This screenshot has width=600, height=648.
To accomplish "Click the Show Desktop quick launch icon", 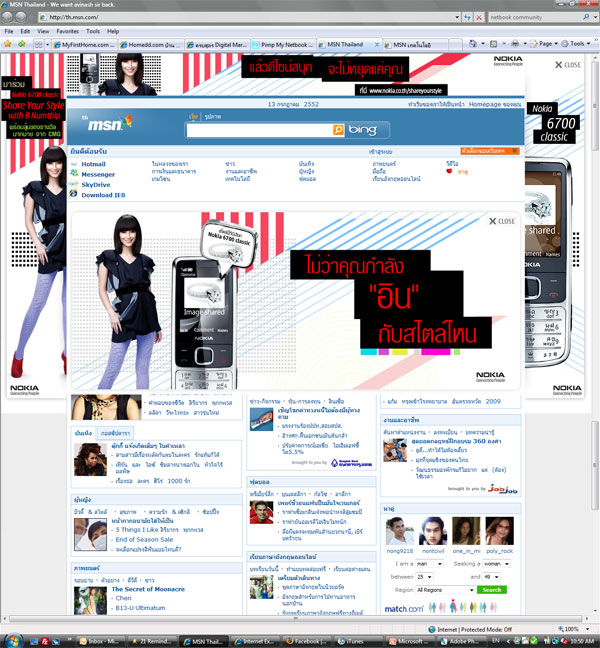I will (34, 641).
